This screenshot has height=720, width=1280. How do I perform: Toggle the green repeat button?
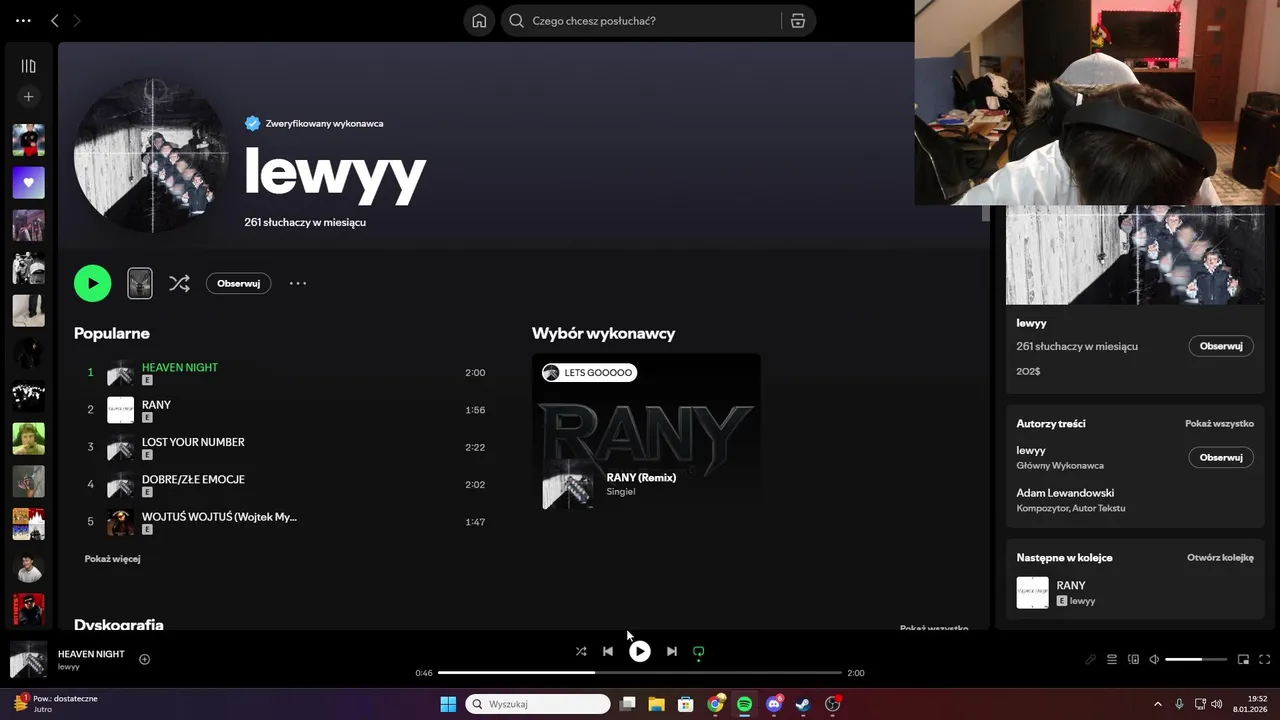pos(699,652)
